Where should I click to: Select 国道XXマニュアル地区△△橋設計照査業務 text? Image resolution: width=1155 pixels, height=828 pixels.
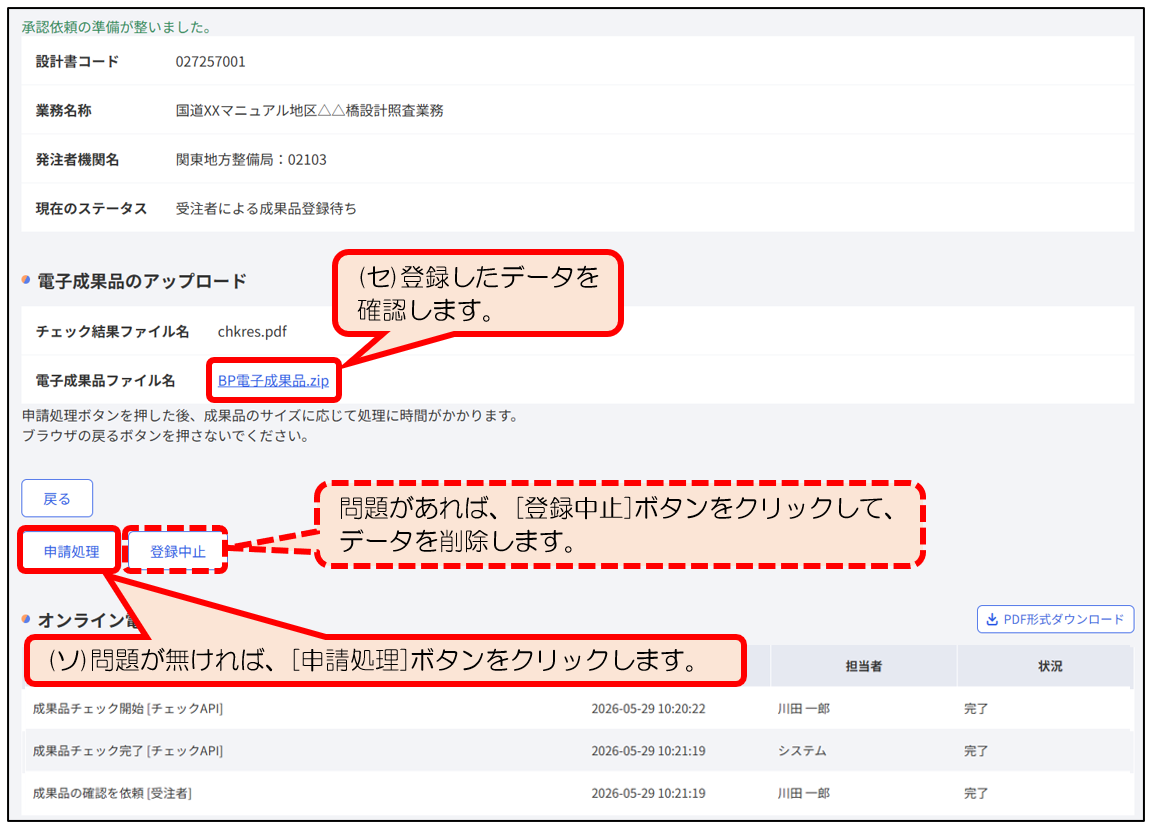309,110
